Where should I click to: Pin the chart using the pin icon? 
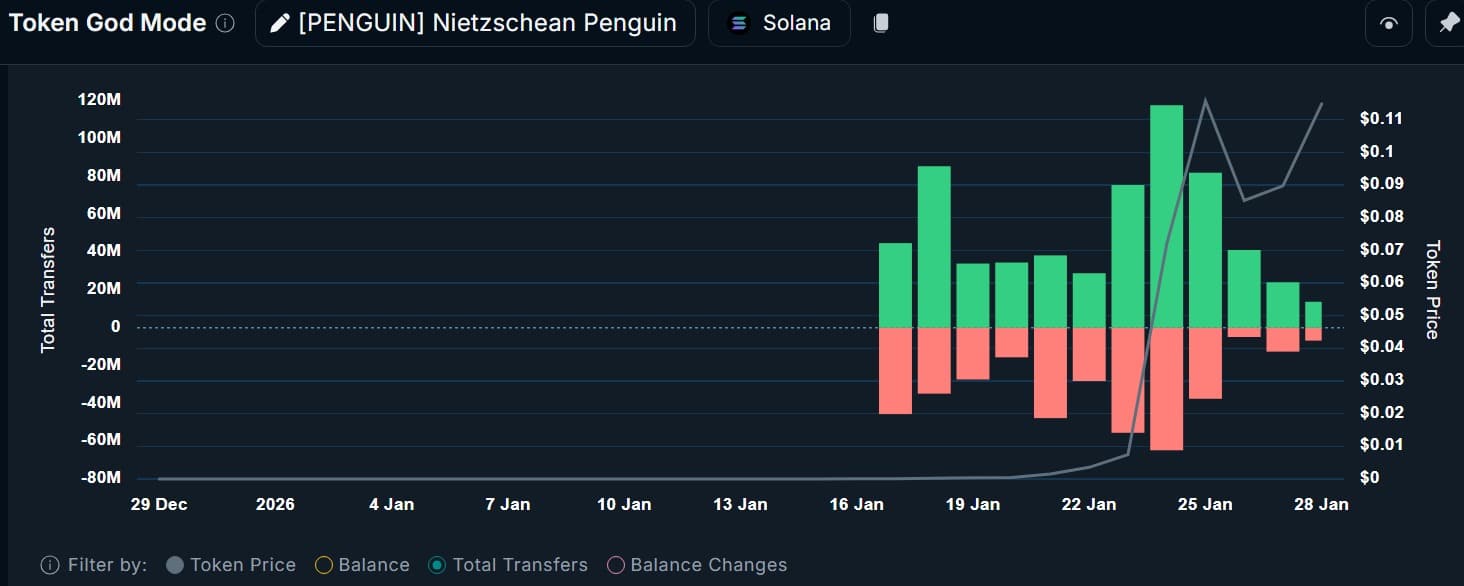click(x=1448, y=22)
